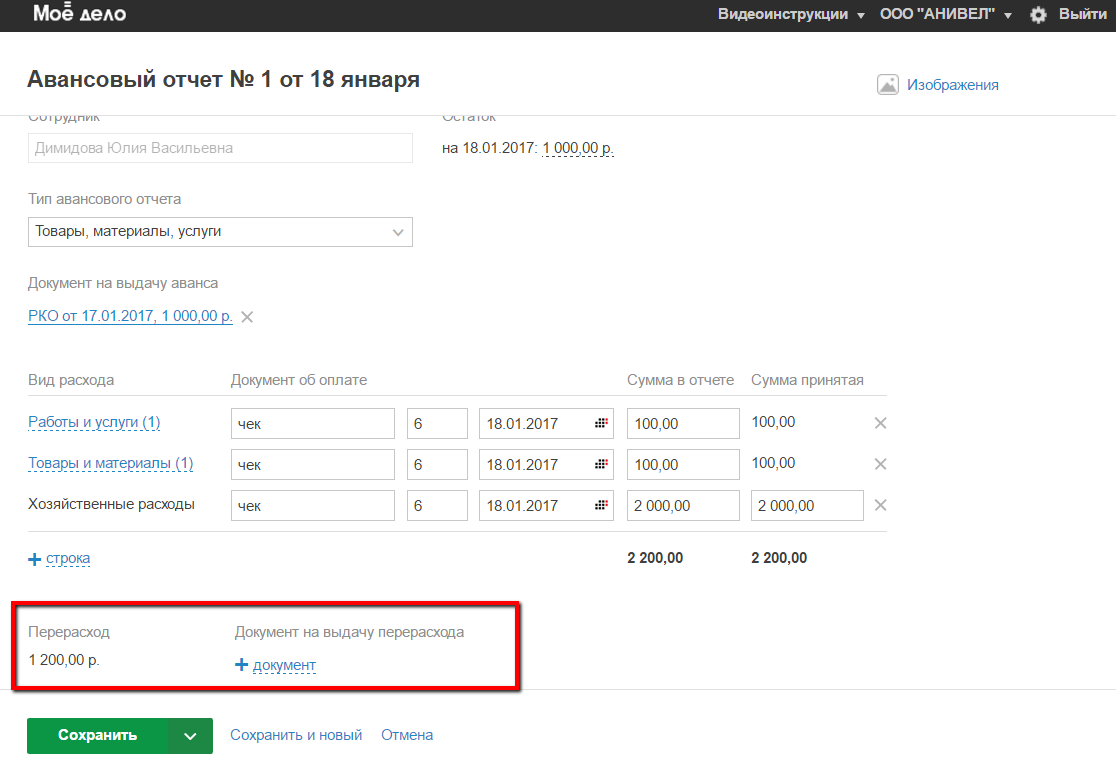The height and width of the screenshot is (769, 1116).
Task: Click accepted sum 100,00 in Товары и материалы row
Action: 773,464
